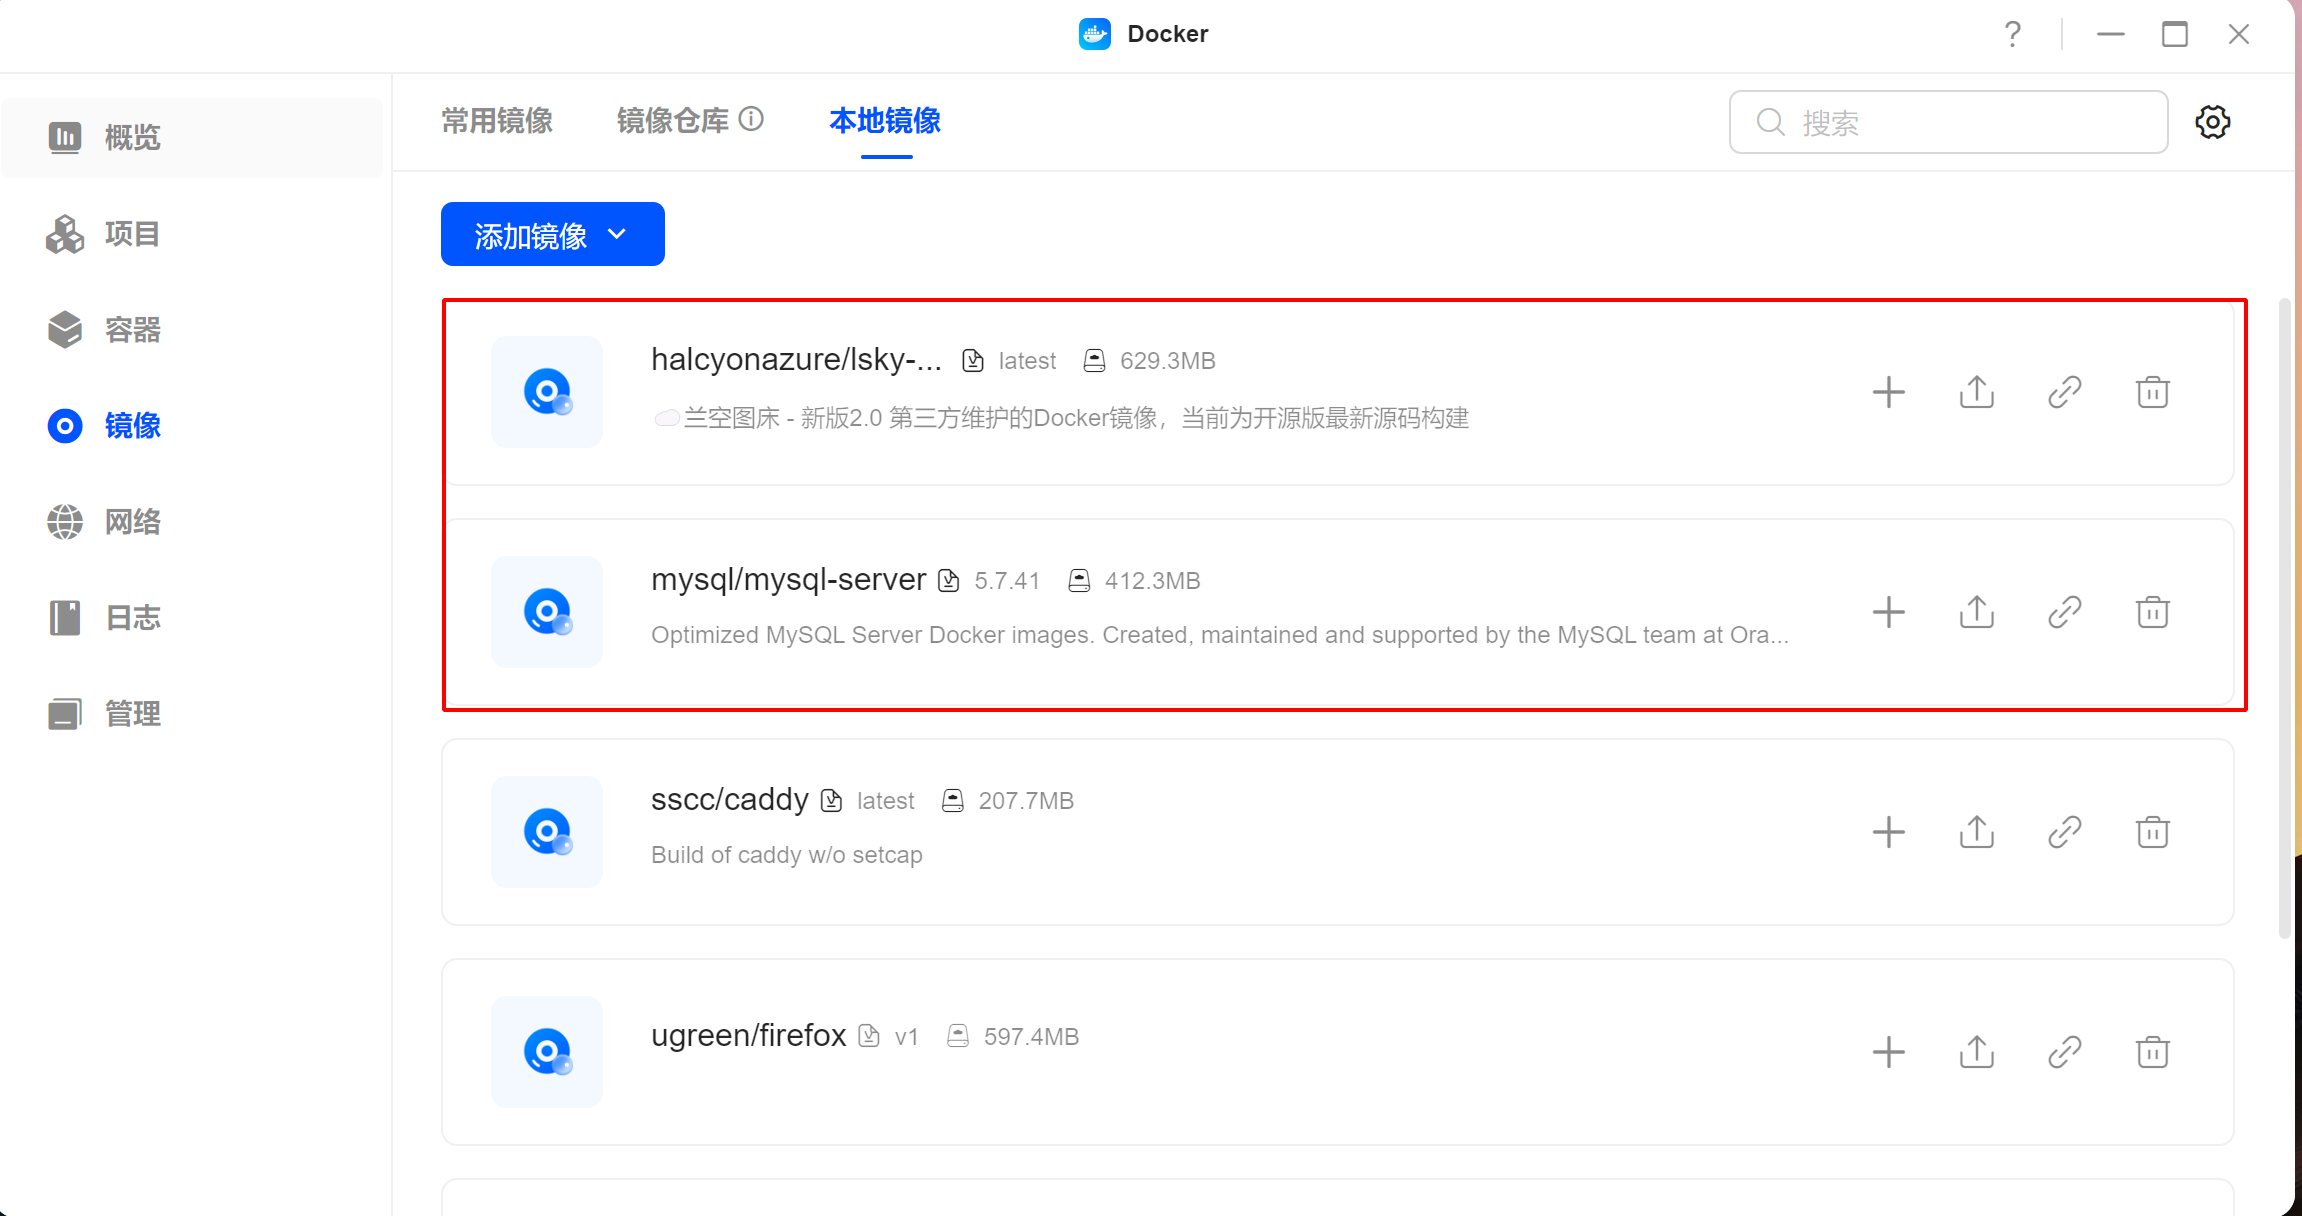Open 日志 logs section
Screen dimensions: 2302x1216
(132, 618)
